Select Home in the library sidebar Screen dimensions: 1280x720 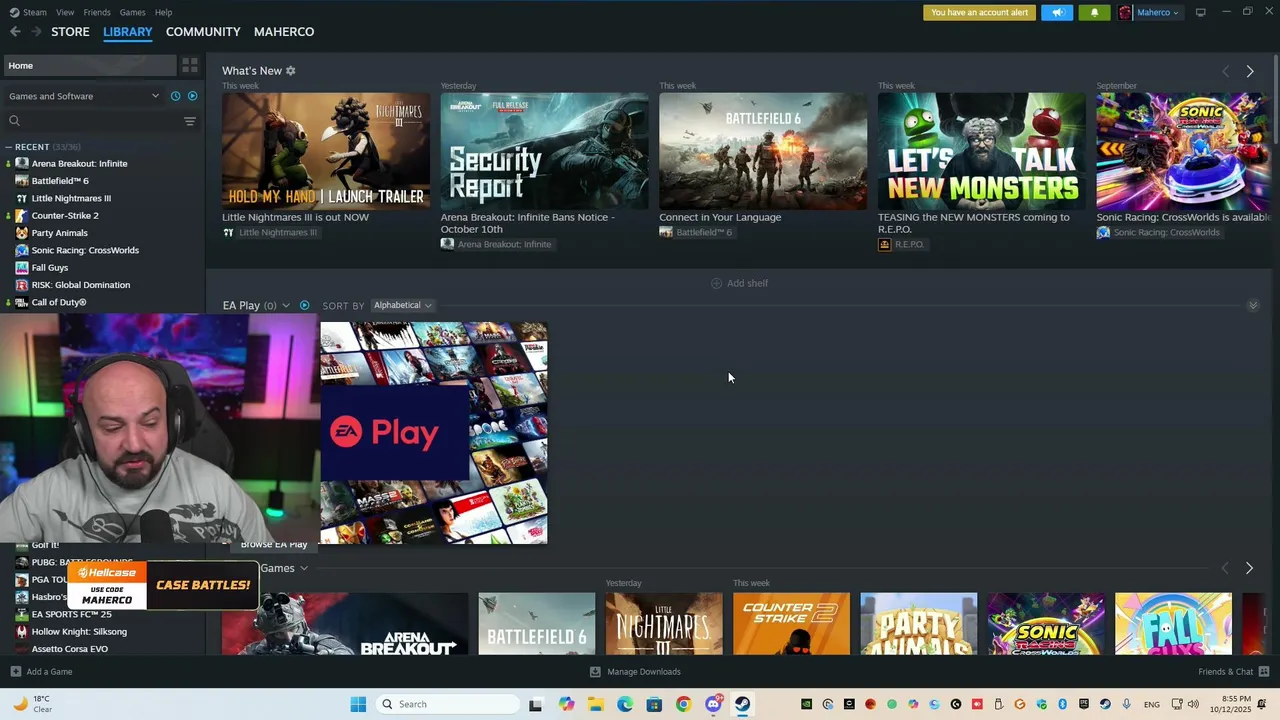click(90, 65)
